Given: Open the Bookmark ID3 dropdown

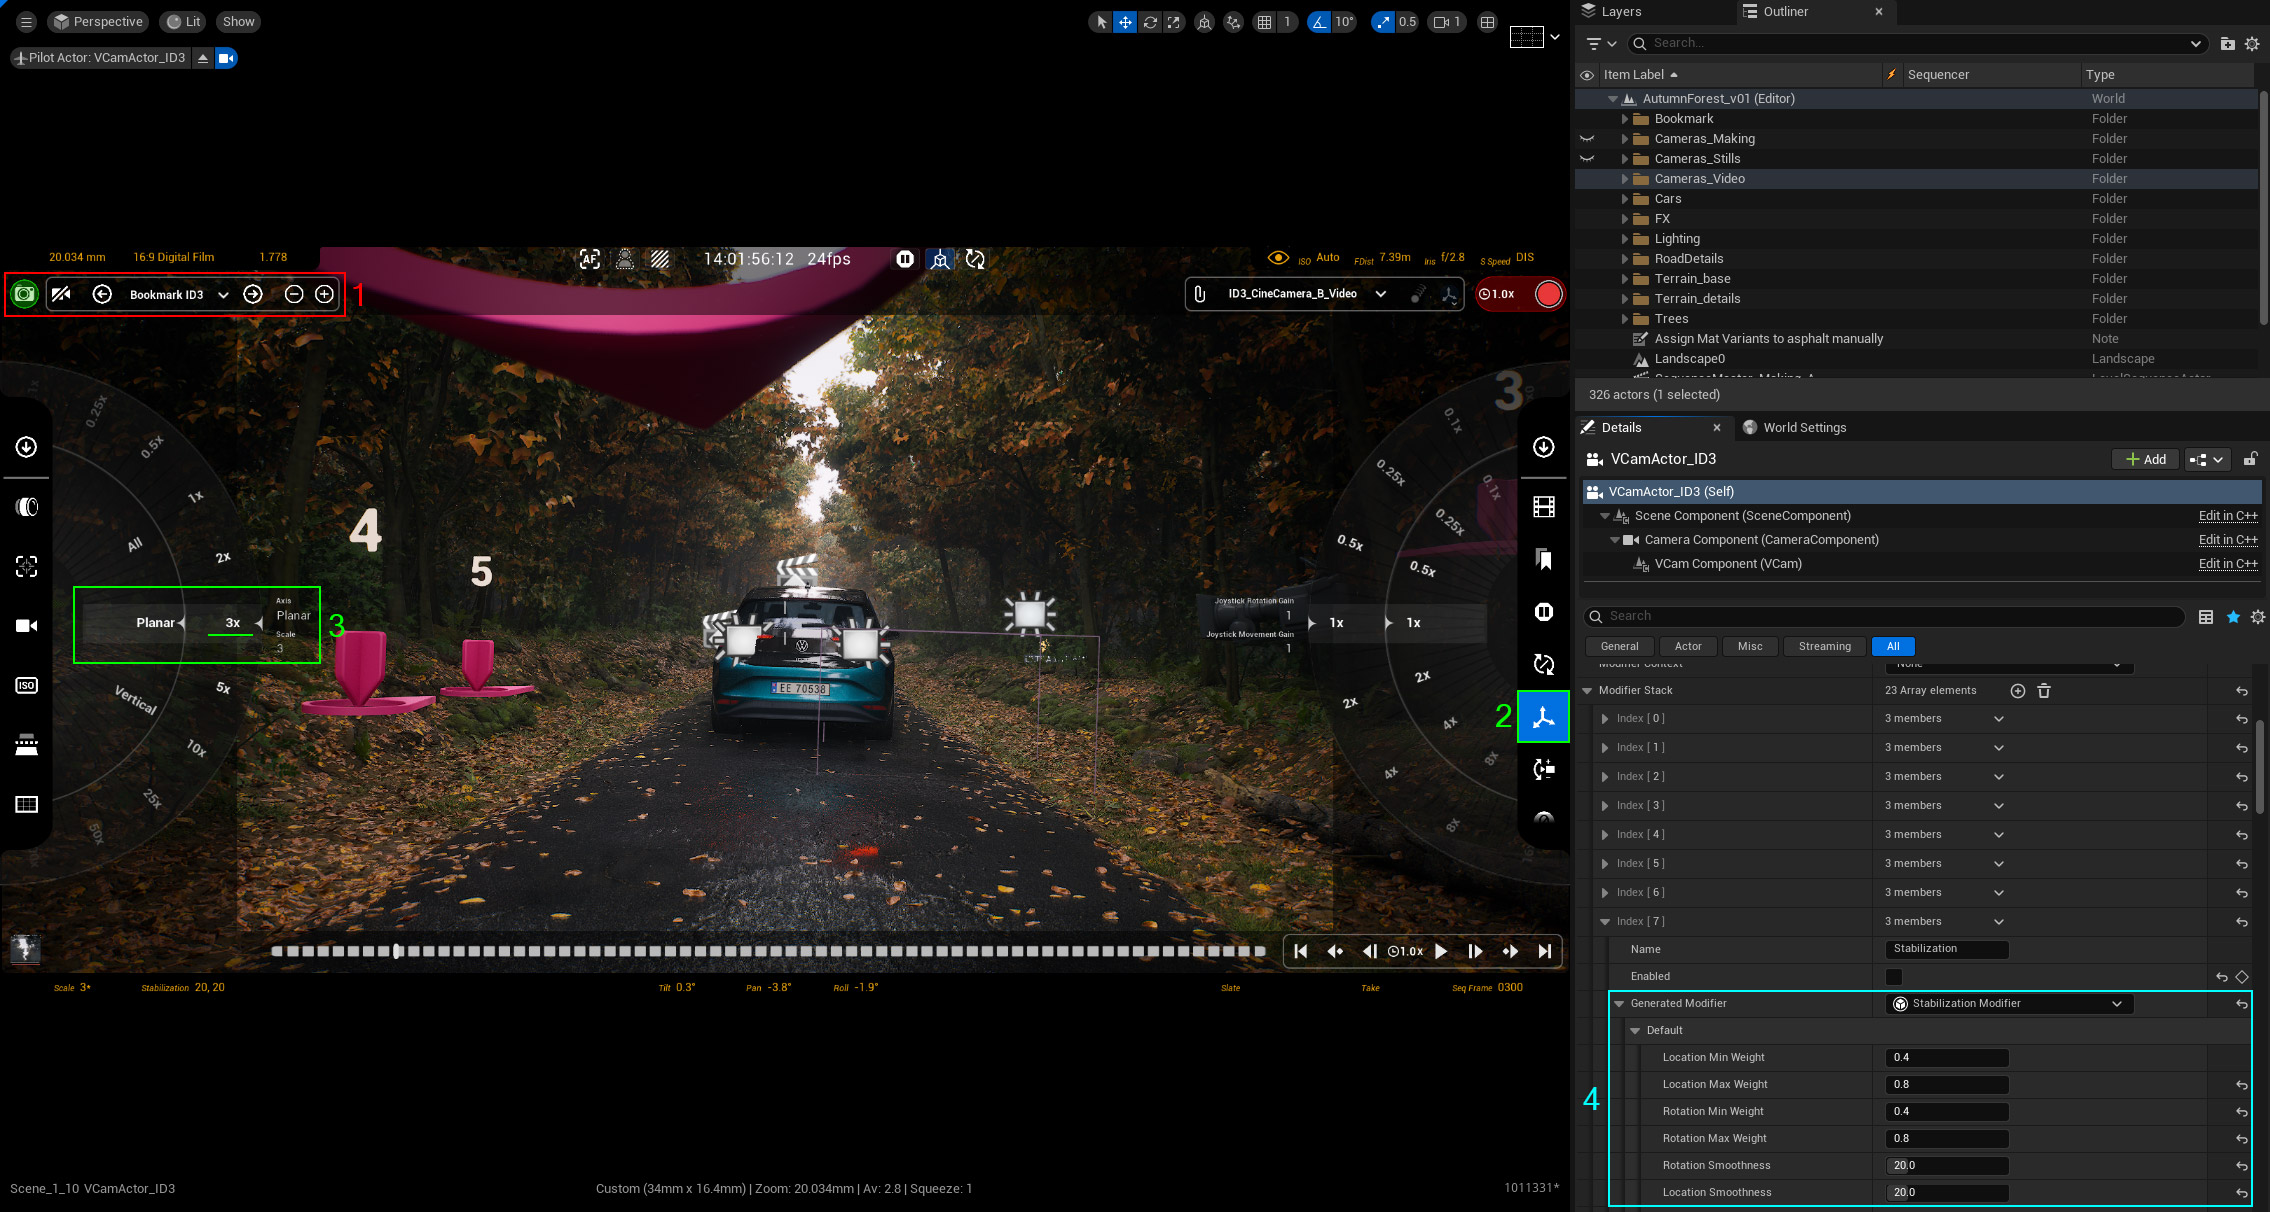Looking at the screenshot, I should click(x=223, y=295).
